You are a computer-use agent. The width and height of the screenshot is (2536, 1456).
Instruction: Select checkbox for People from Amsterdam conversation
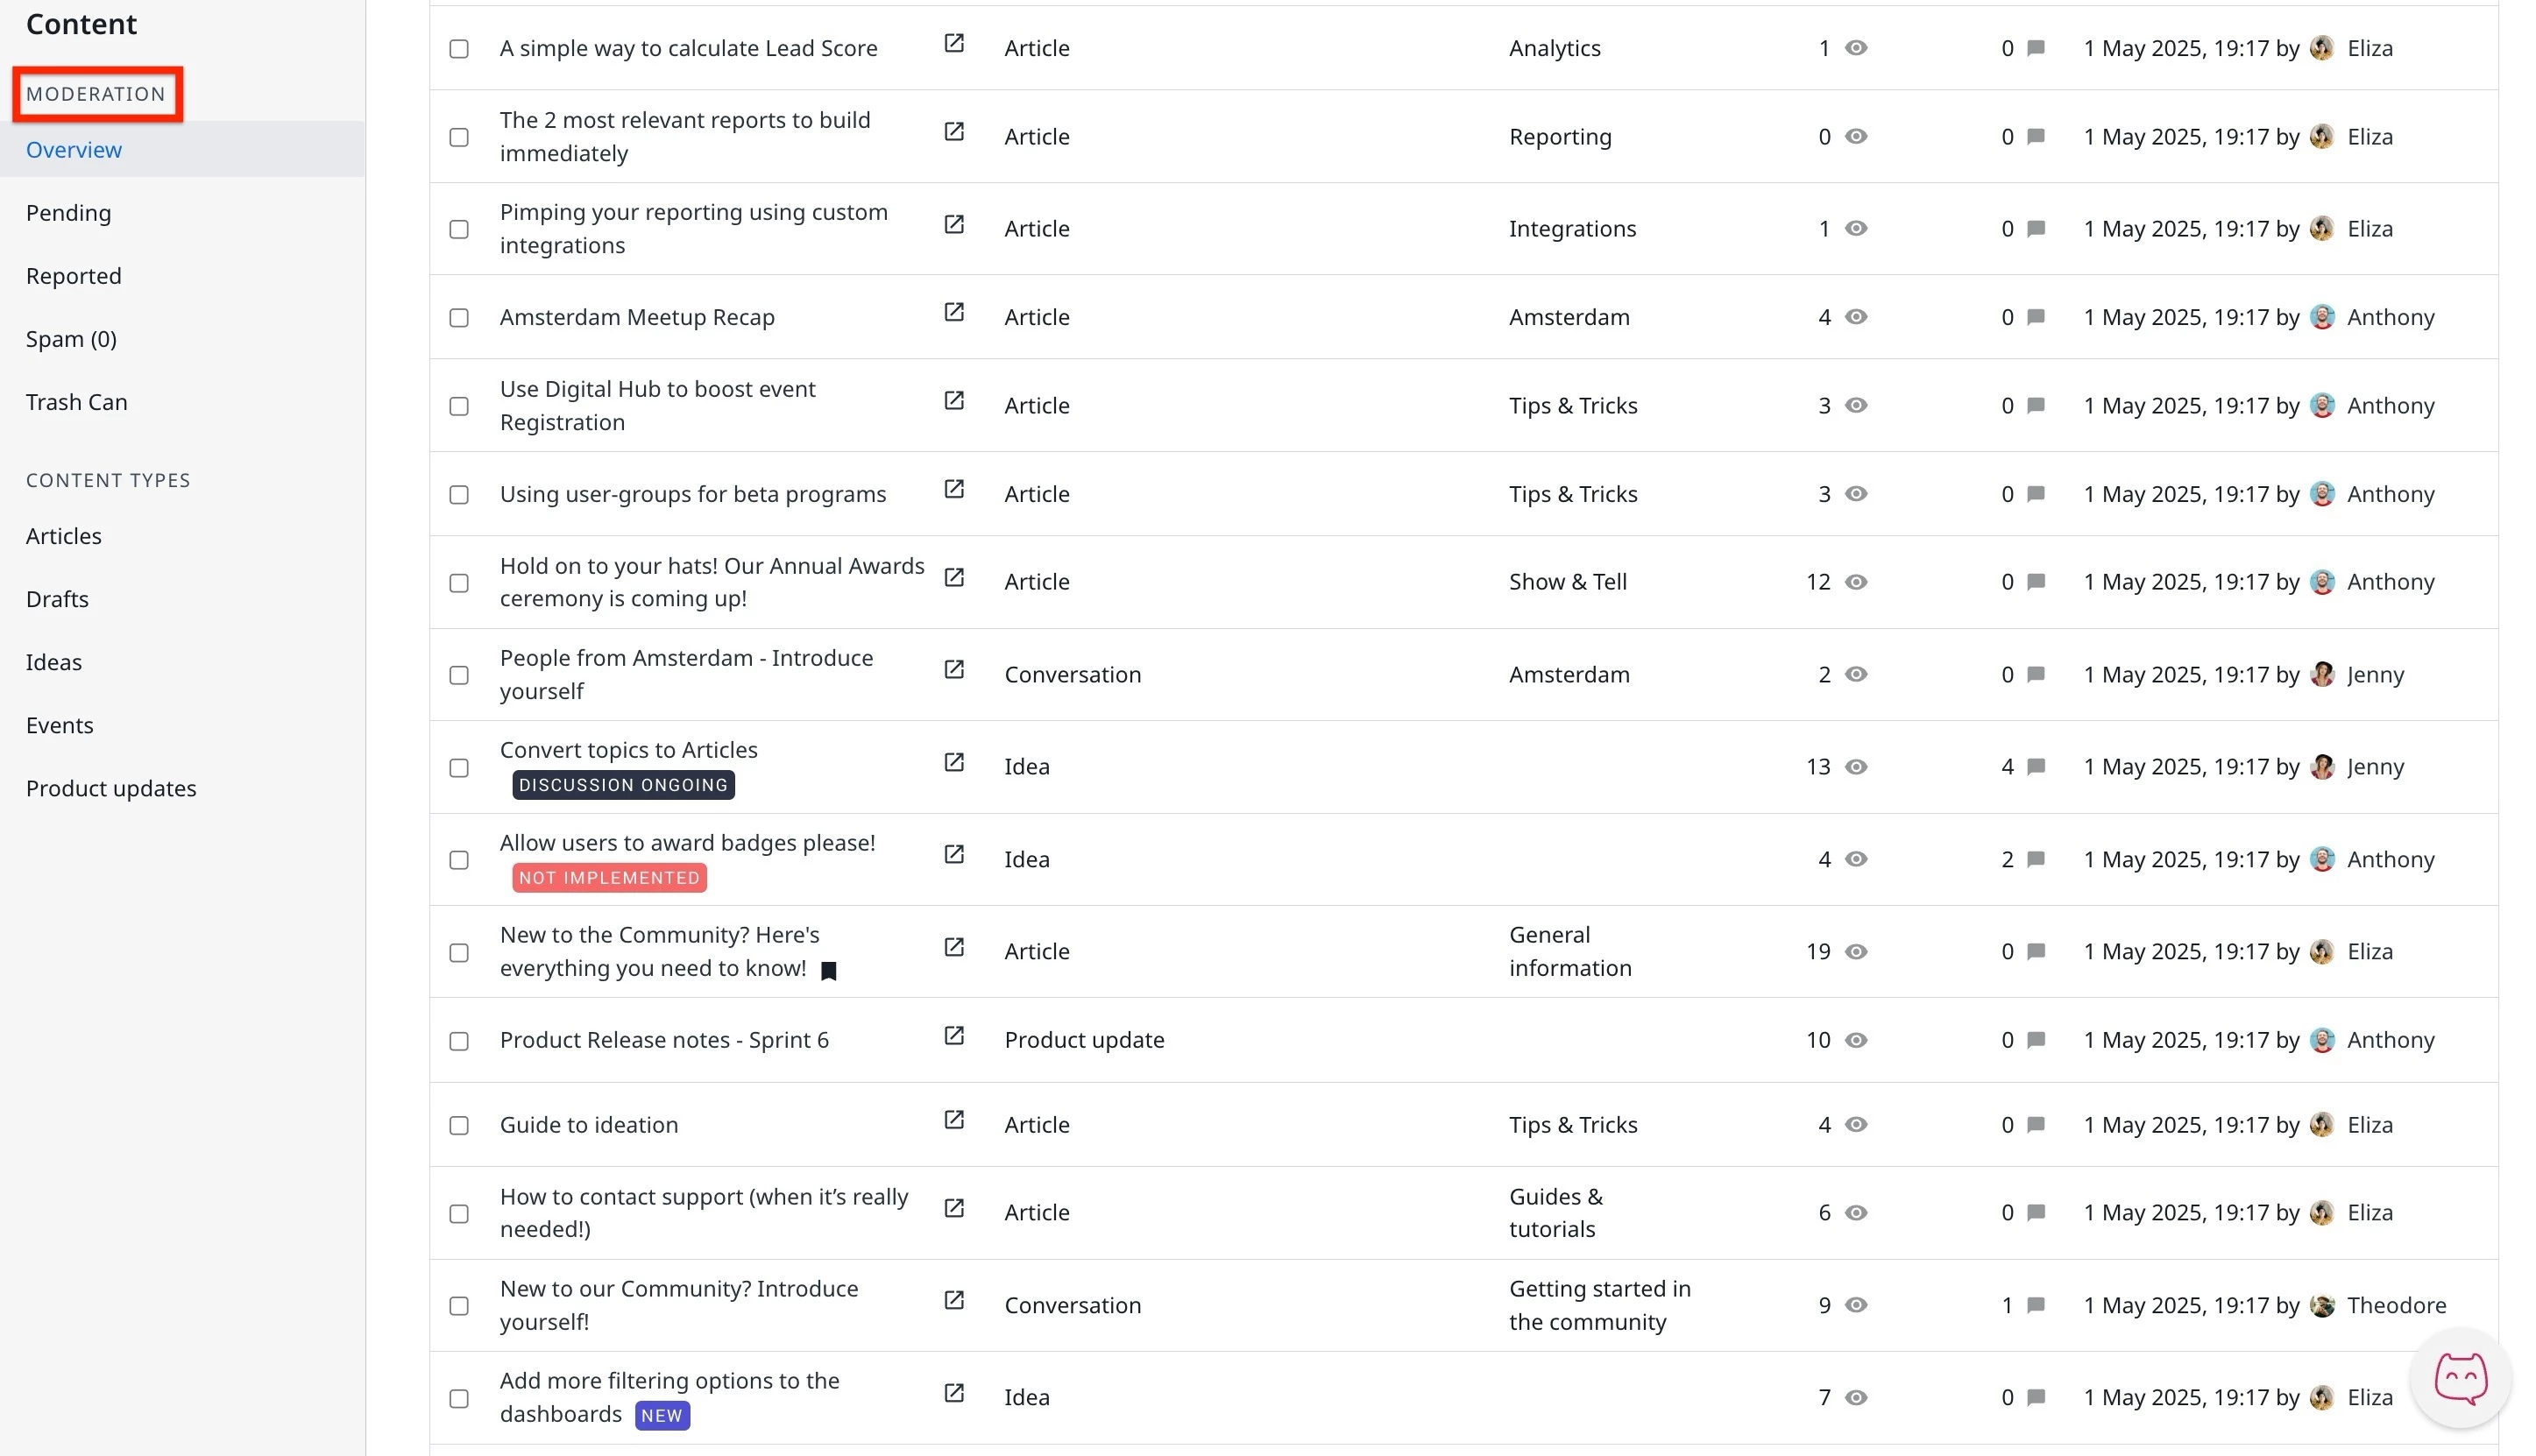(x=459, y=676)
